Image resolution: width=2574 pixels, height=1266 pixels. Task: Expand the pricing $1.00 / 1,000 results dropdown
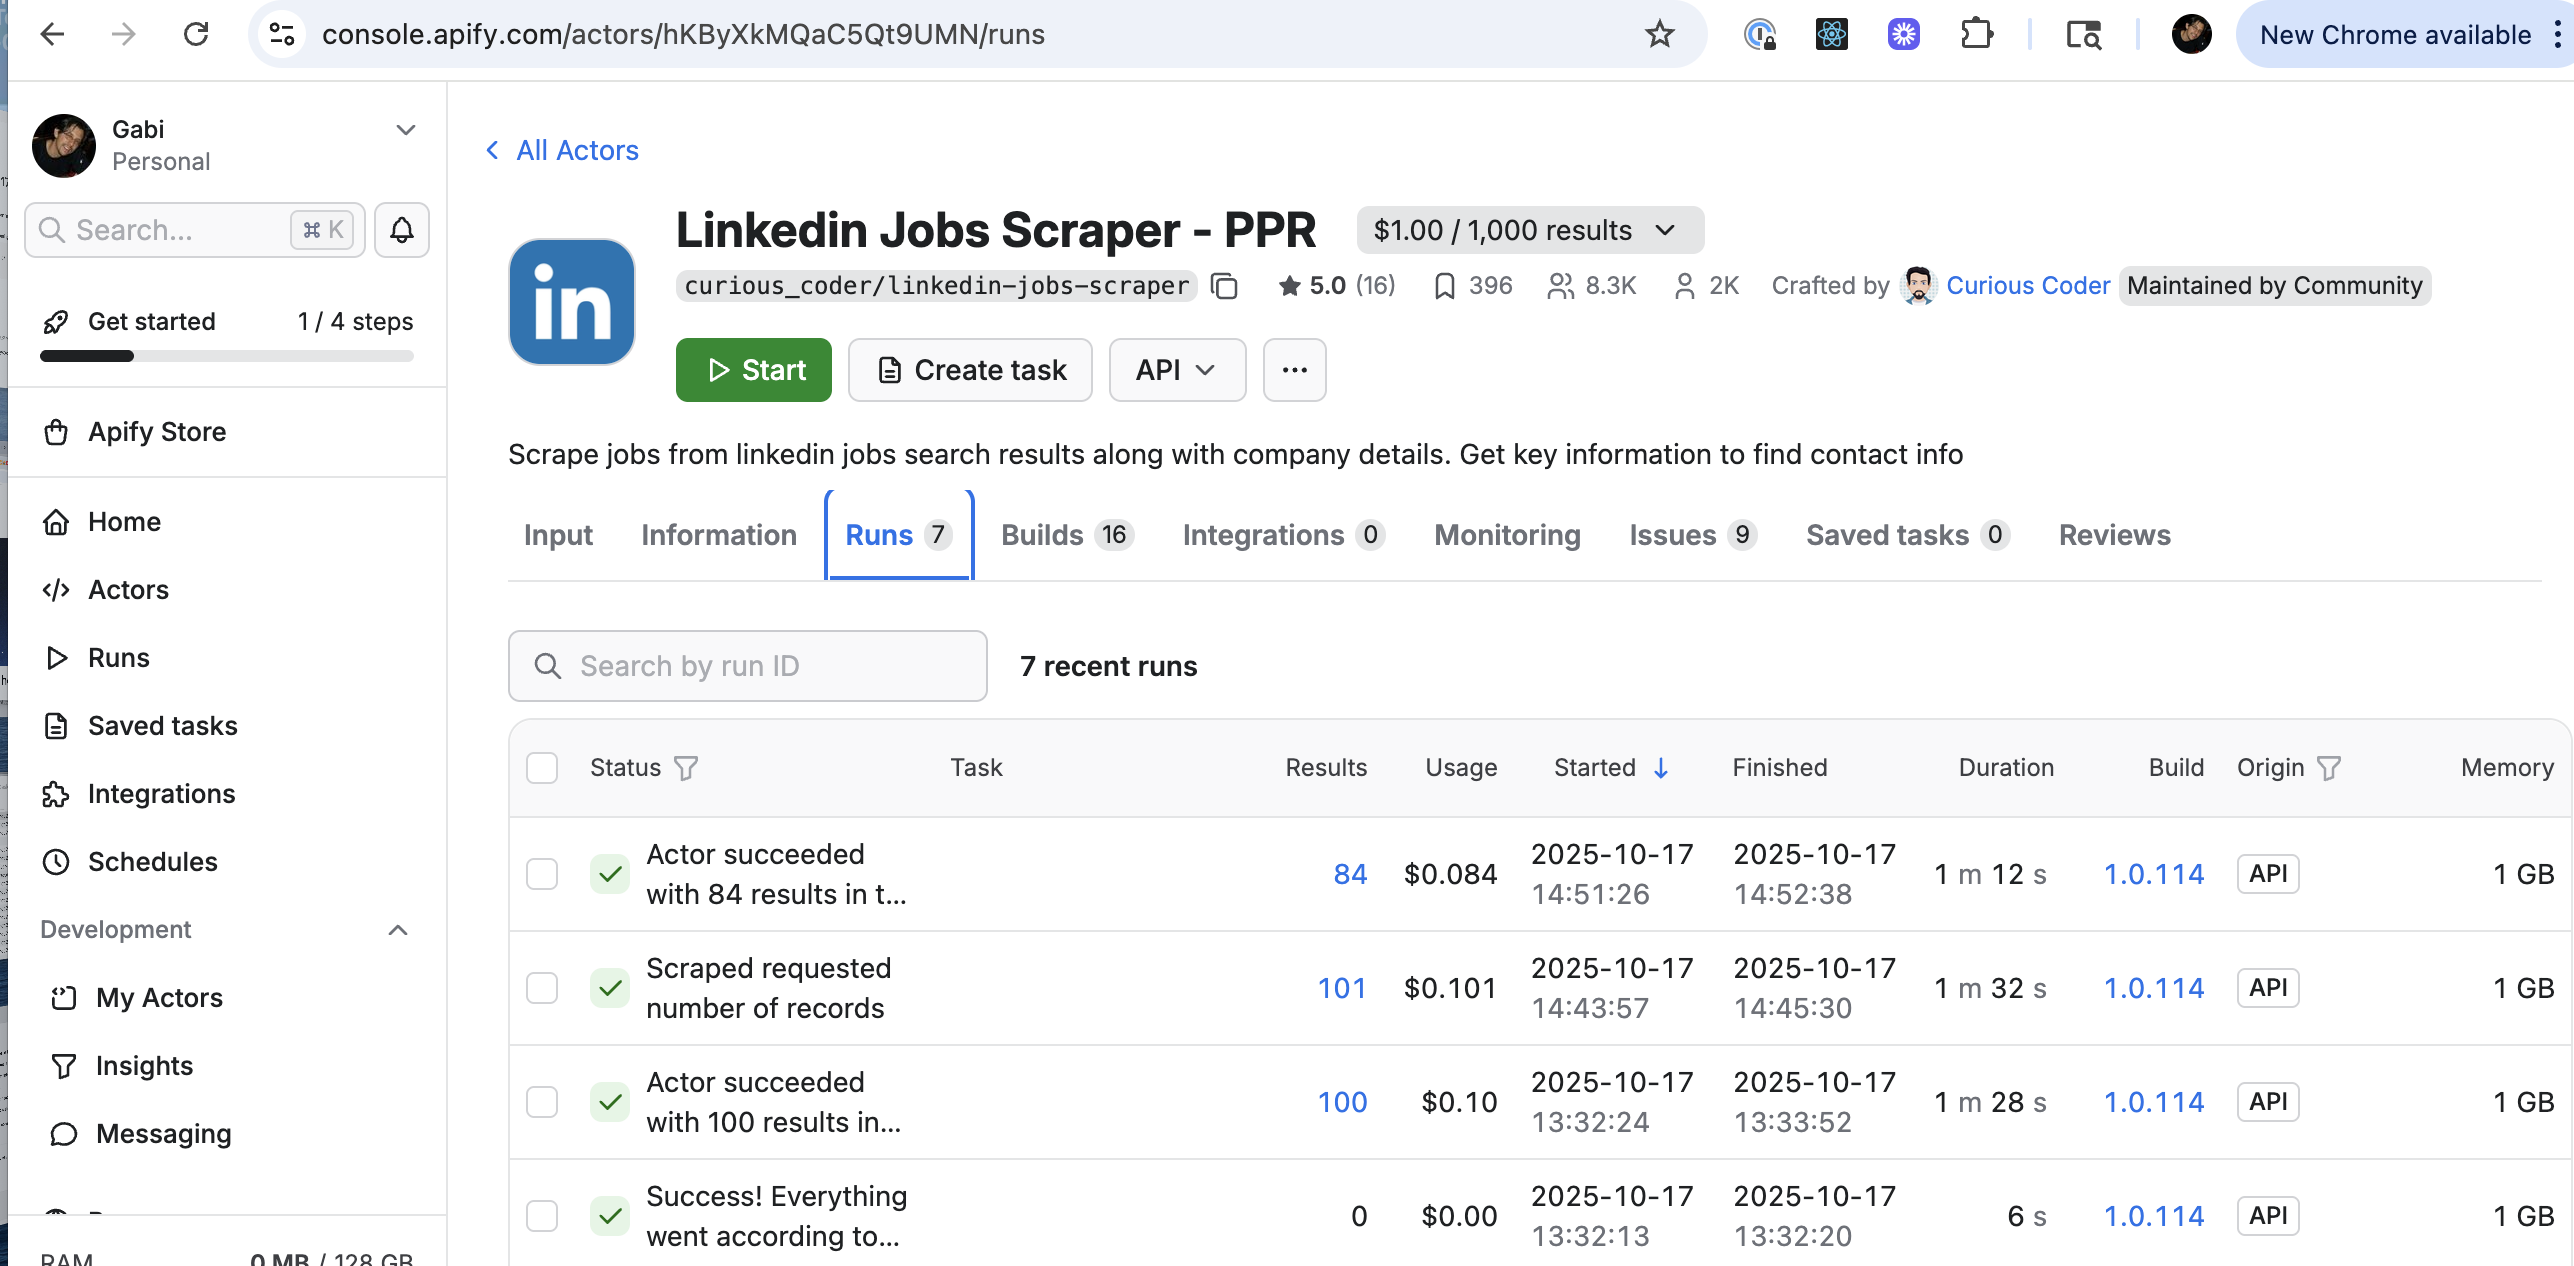[1529, 230]
